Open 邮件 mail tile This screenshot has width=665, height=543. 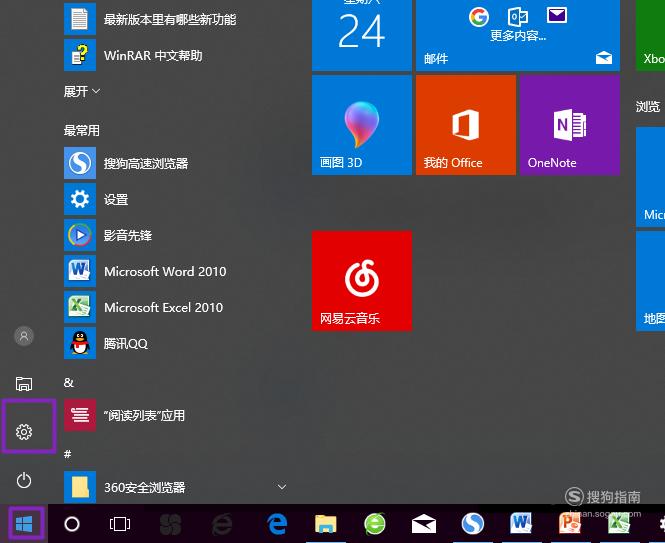518,35
